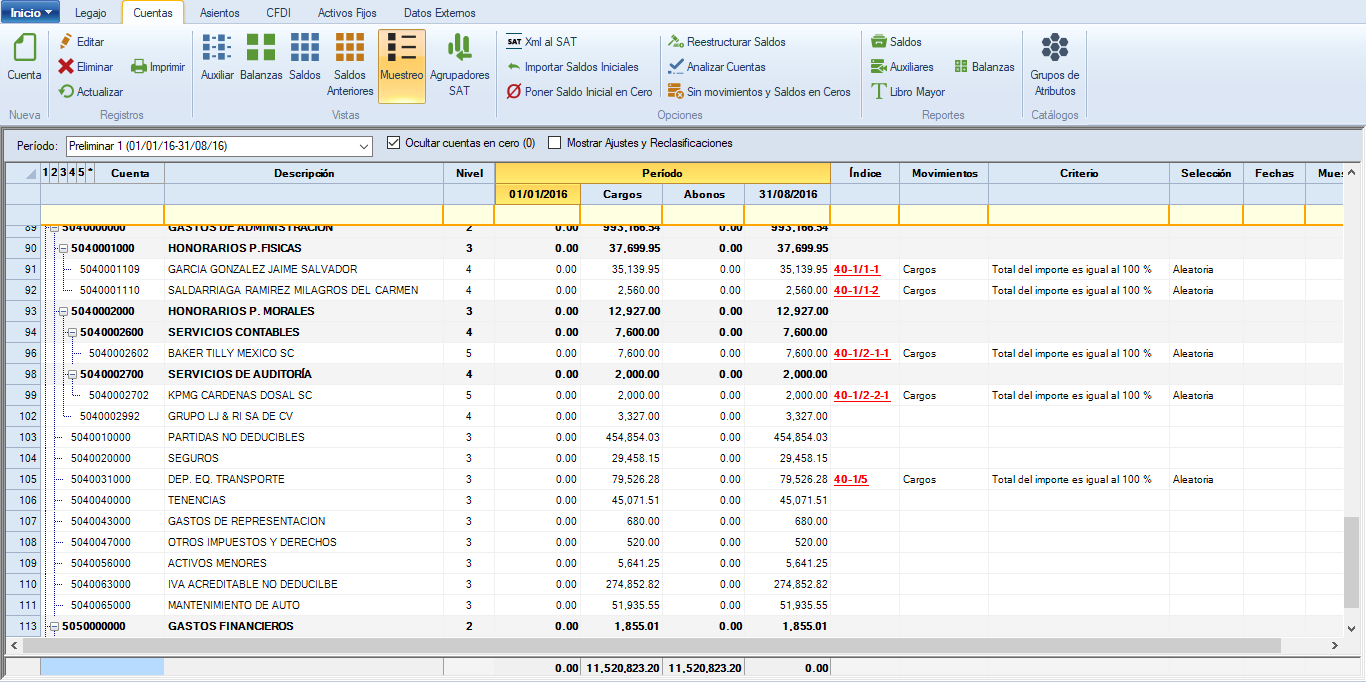Open the Activos Fijos tab
The width and height of the screenshot is (1366, 682).
[347, 13]
